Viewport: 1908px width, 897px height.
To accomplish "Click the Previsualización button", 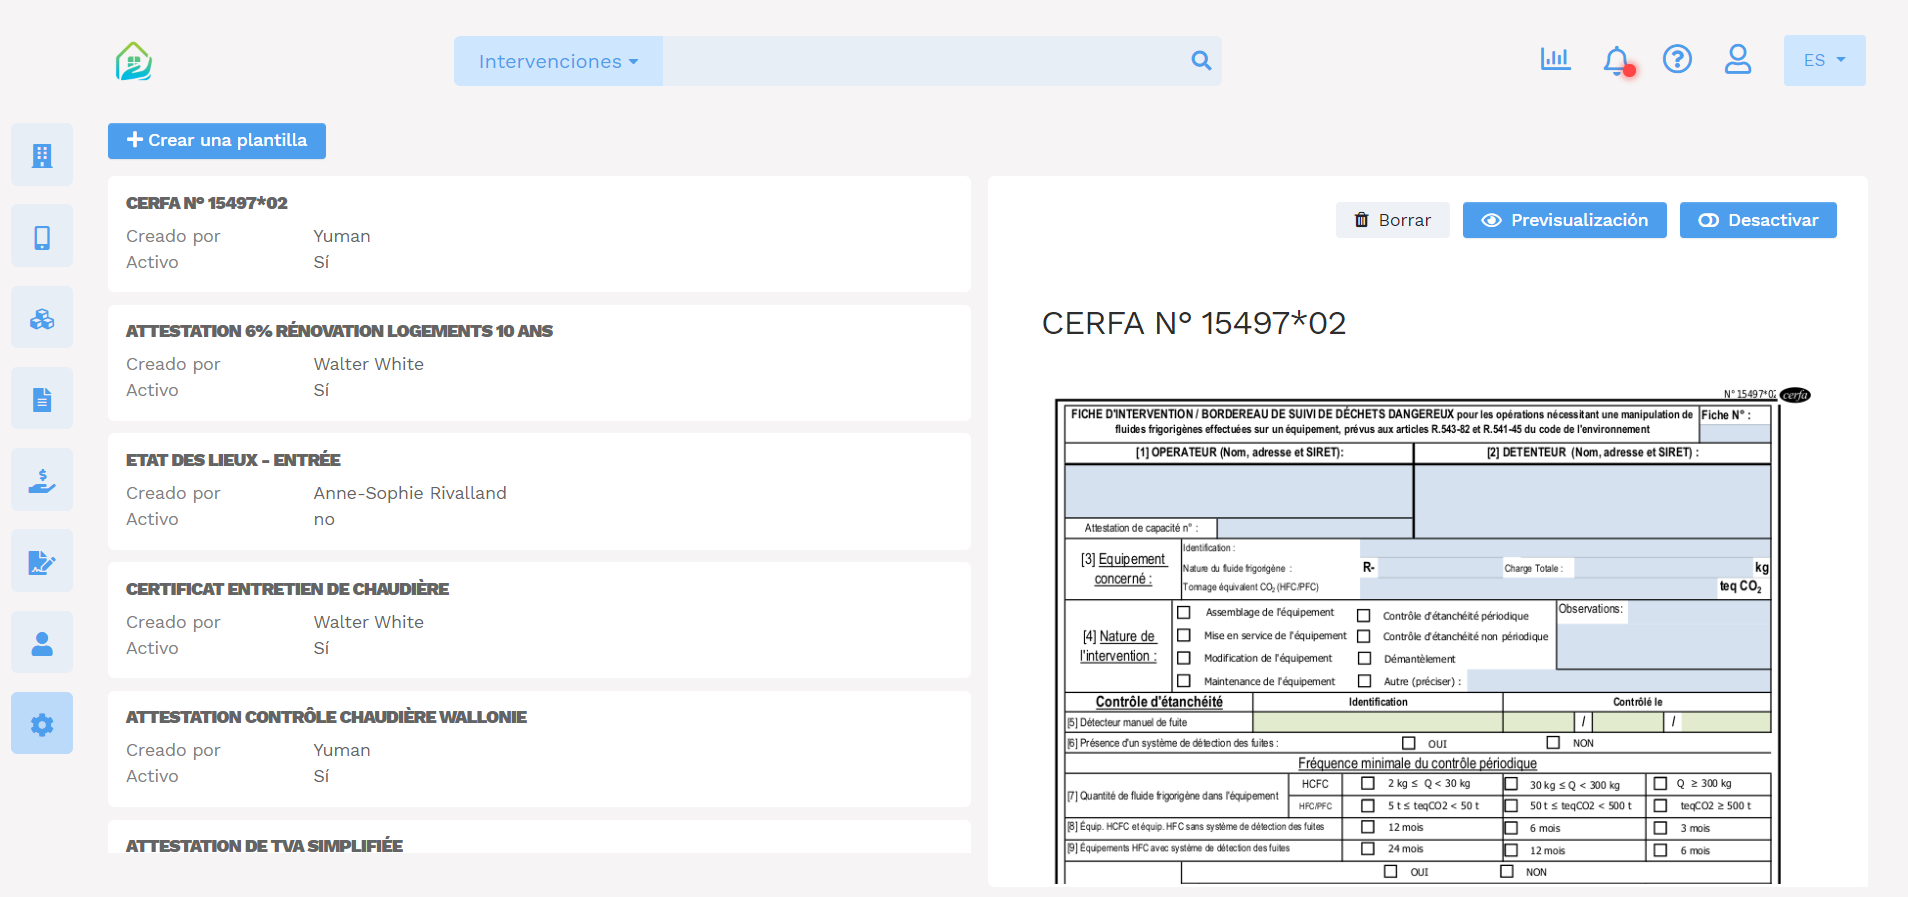I will tap(1564, 220).
